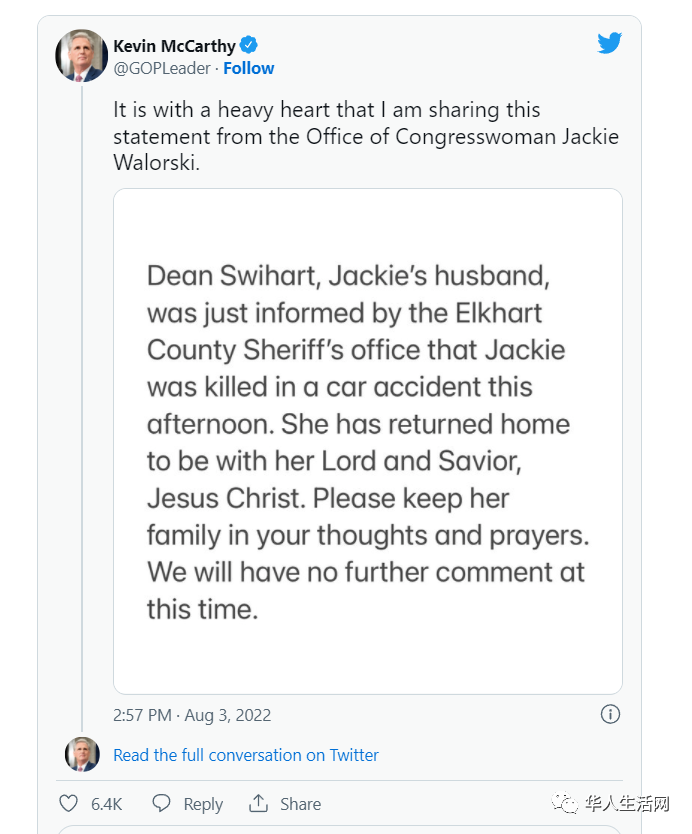Click the 华人生活网 watermark text
The width and height of the screenshot is (692, 834).
627,803
